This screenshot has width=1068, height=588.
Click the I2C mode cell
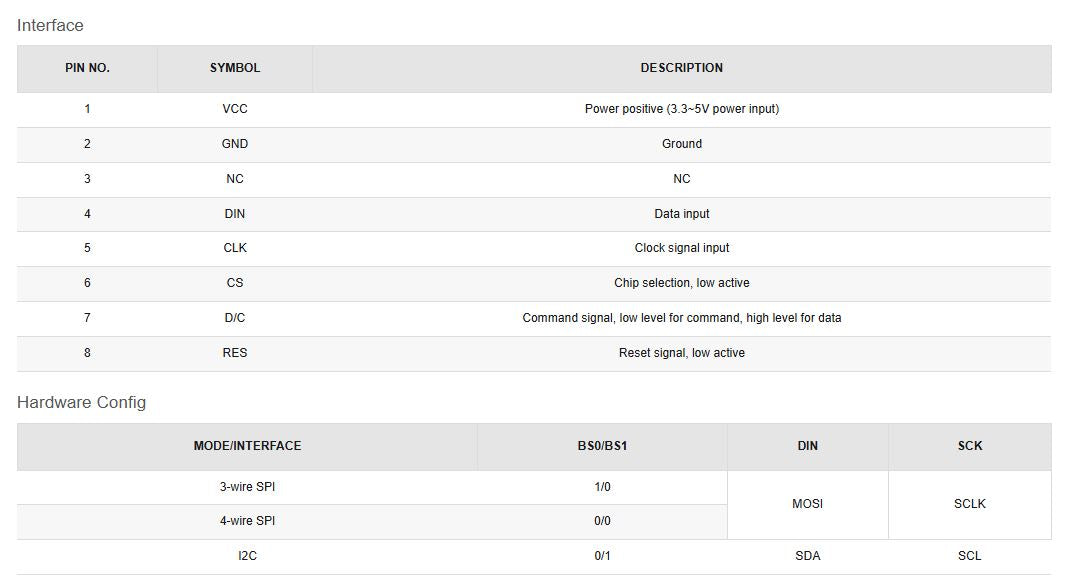pyautogui.click(x=247, y=556)
